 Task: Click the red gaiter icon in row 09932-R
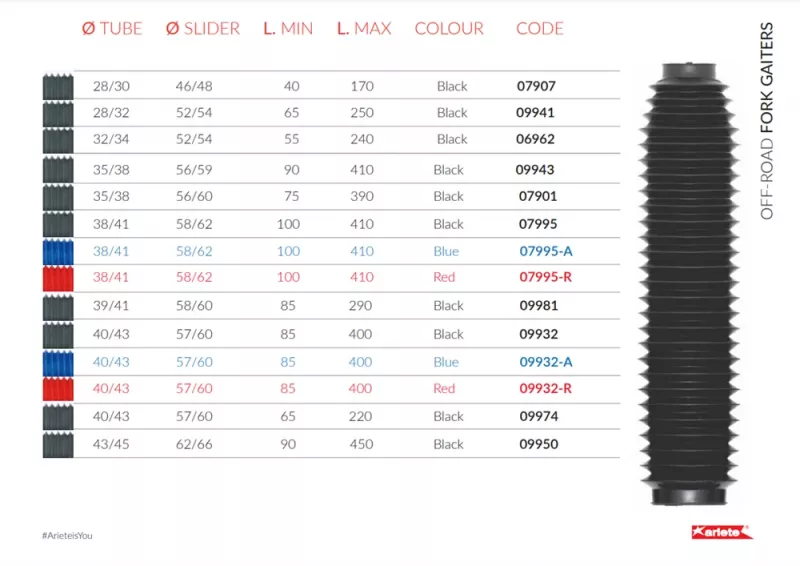(58, 388)
